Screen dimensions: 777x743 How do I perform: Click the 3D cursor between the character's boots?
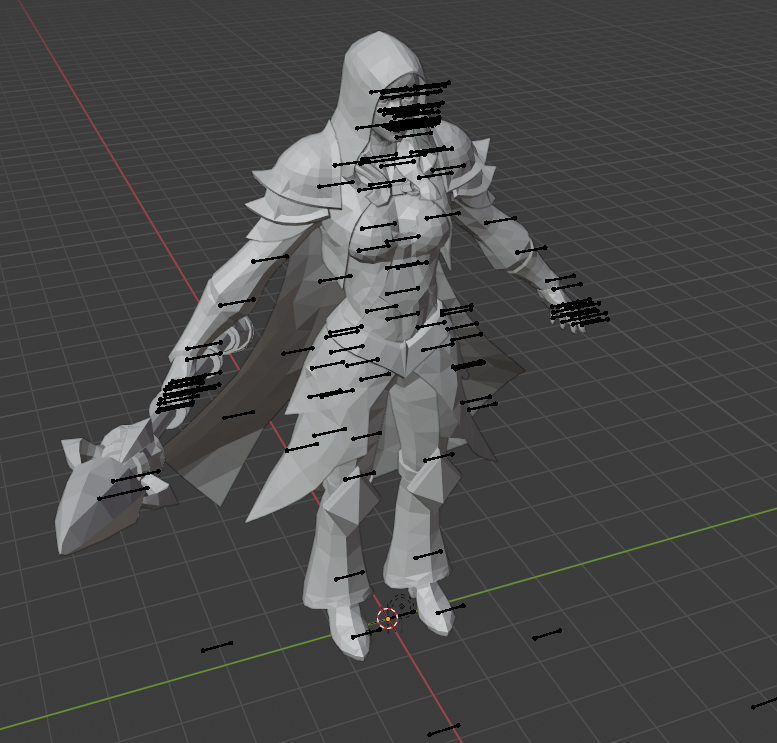387,619
